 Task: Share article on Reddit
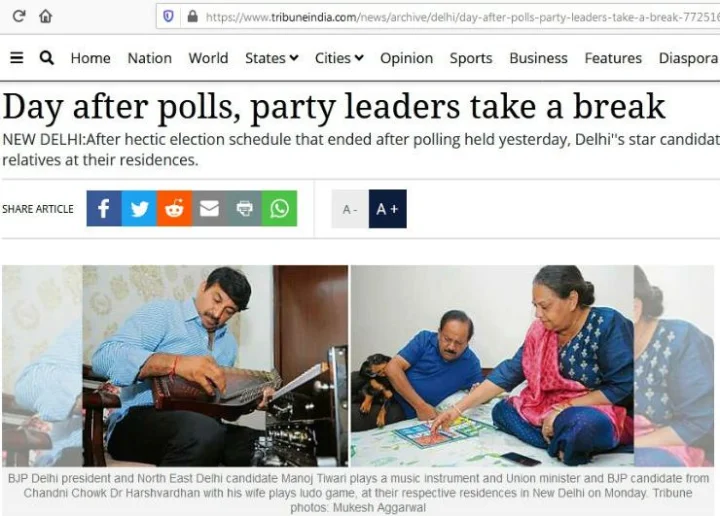point(174,208)
